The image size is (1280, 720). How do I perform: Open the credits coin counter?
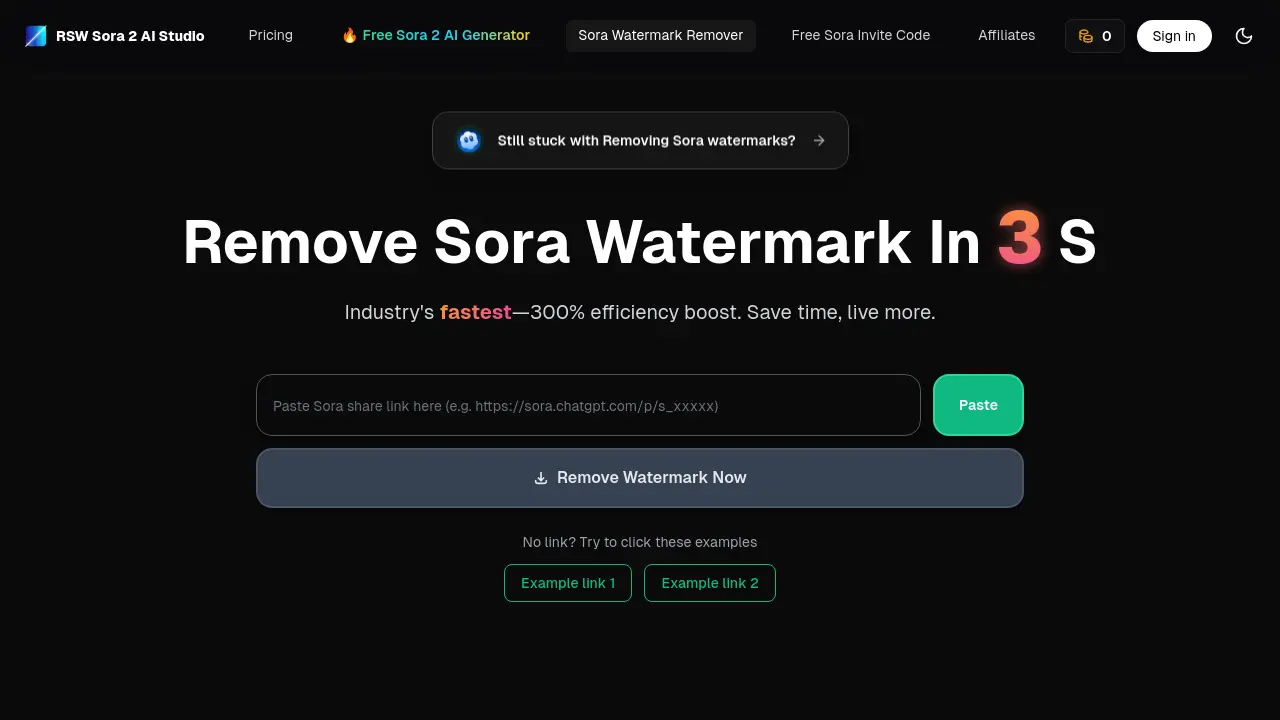[x=1095, y=36]
